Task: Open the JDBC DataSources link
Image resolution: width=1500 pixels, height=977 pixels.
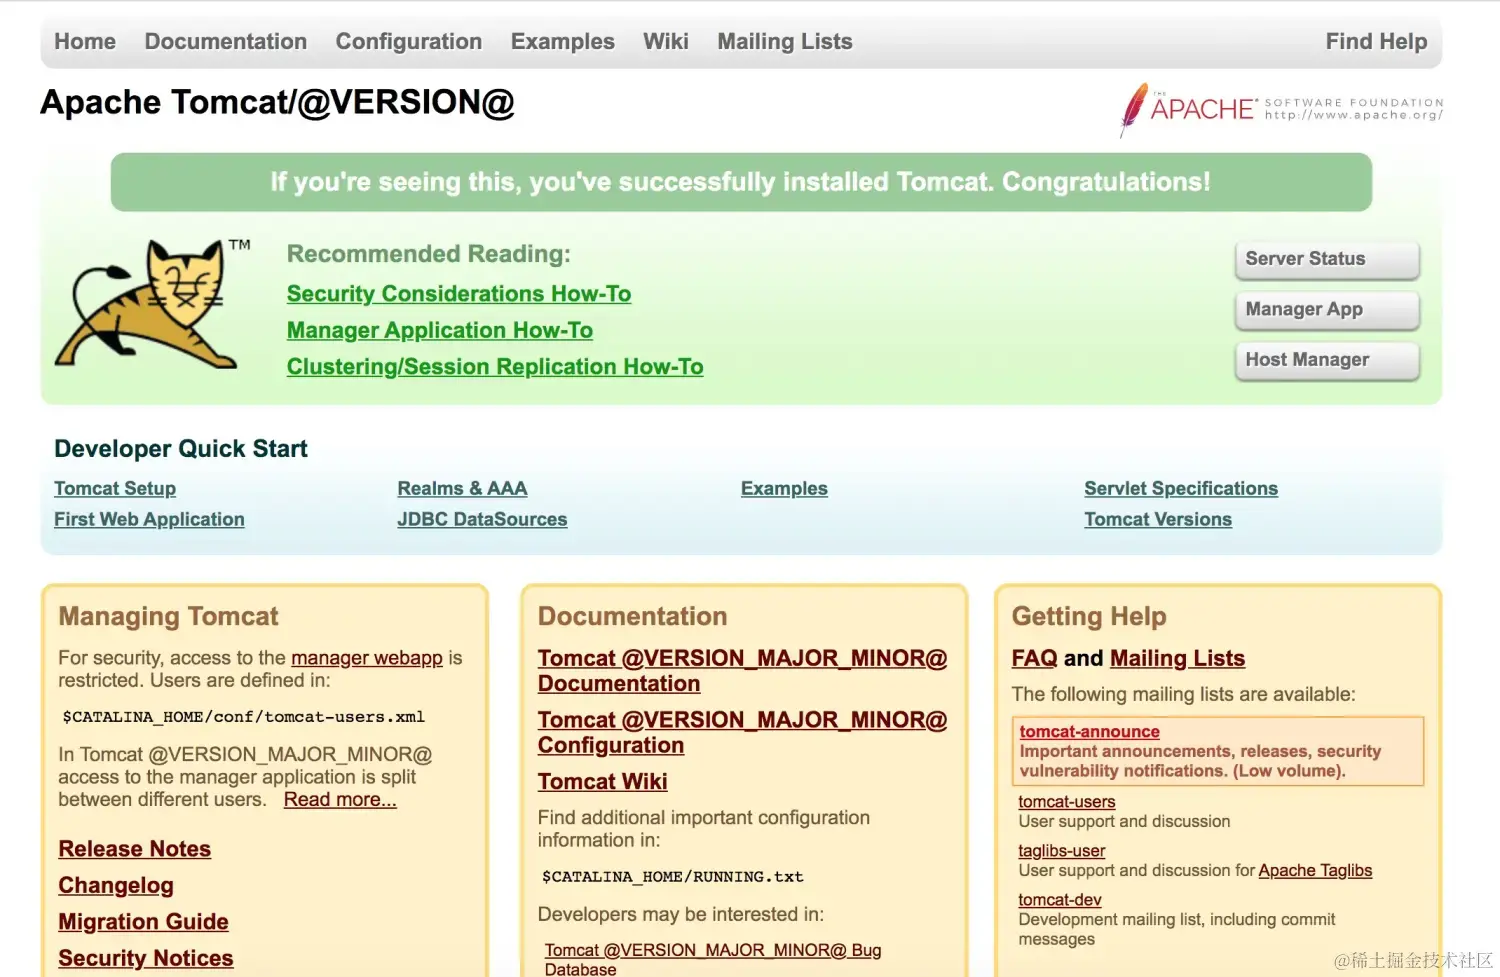Action: point(482,520)
